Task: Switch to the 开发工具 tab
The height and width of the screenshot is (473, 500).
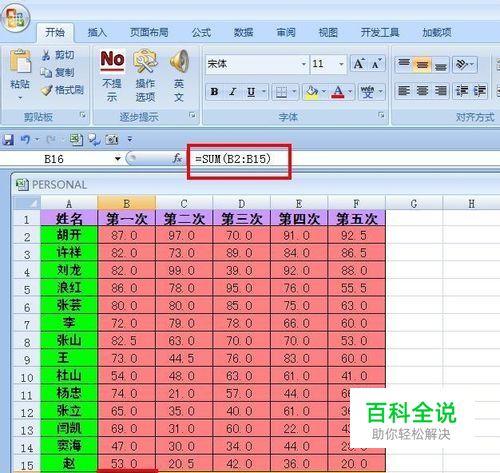Action: pyautogui.click(x=380, y=32)
